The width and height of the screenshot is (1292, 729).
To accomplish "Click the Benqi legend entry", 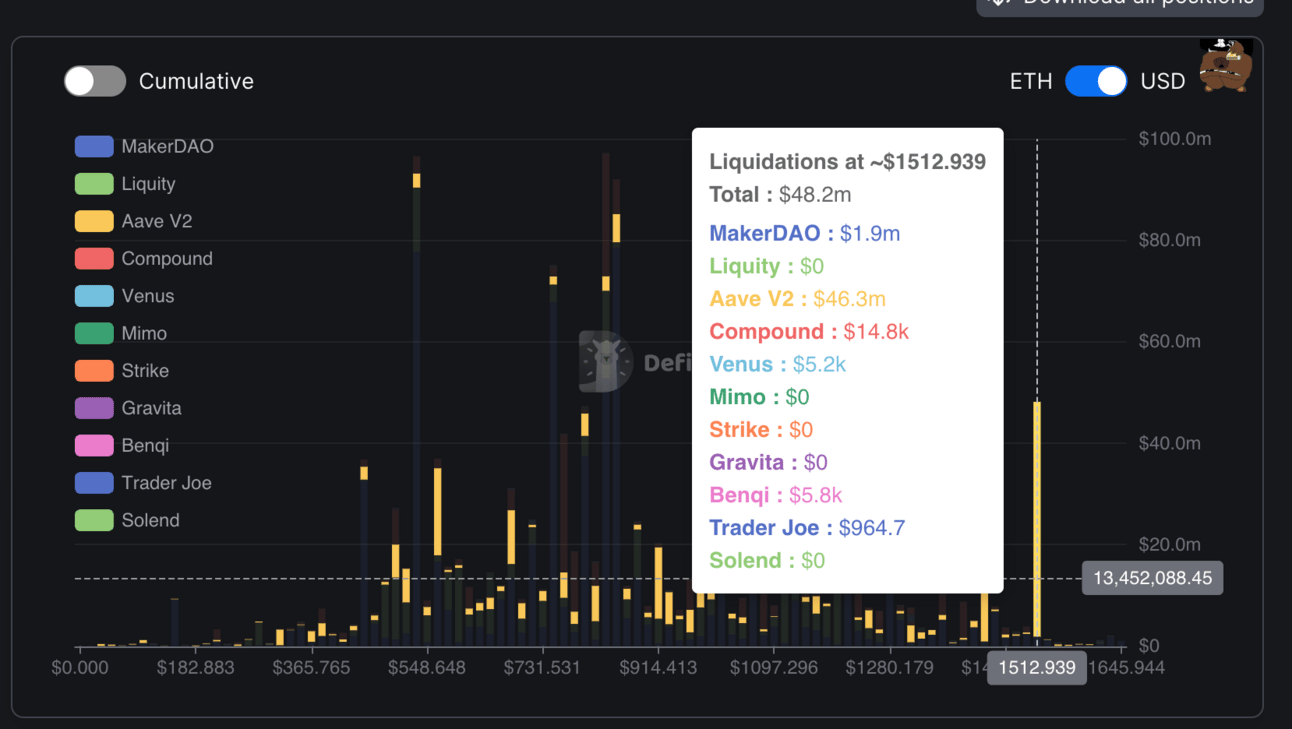I will [x=122, y=445].
